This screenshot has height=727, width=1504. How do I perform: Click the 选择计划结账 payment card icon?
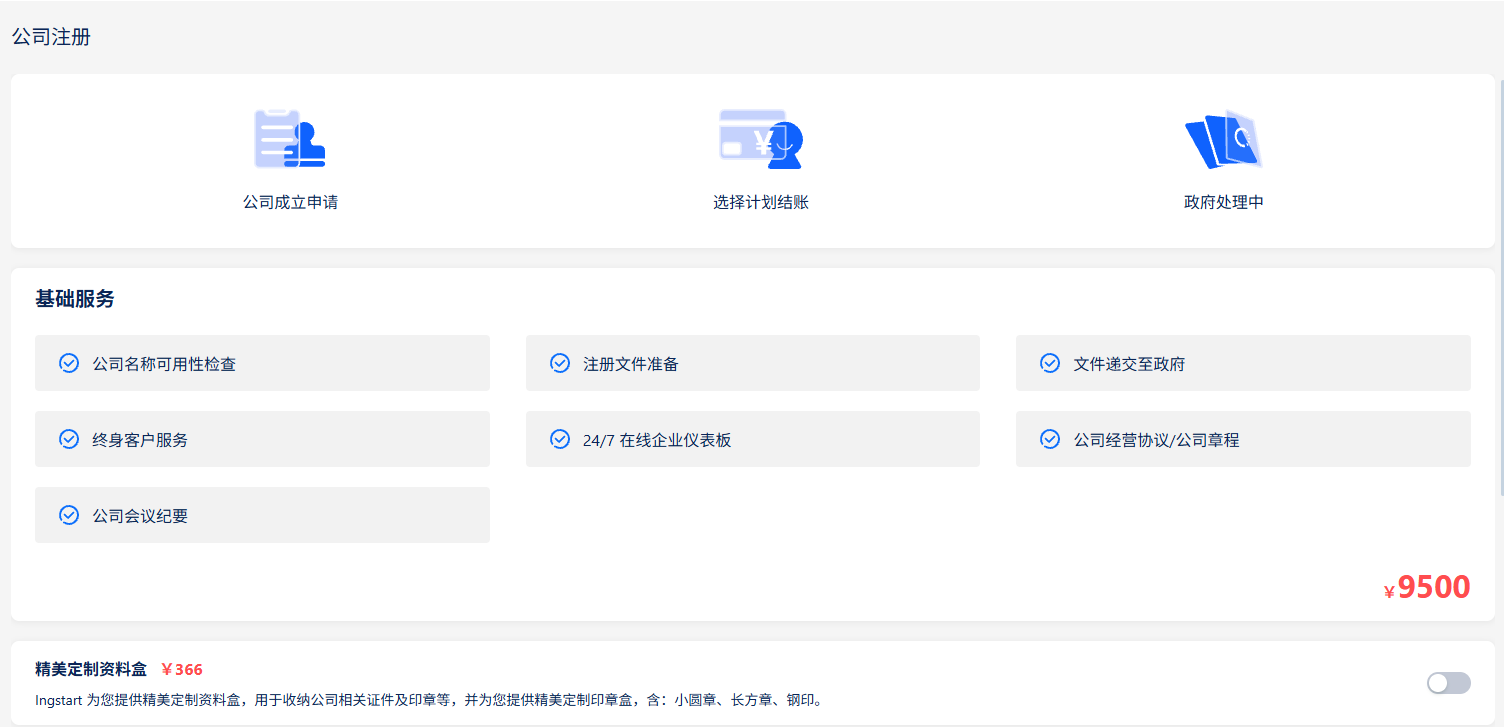pyautogui.click(x=761, y=138)
